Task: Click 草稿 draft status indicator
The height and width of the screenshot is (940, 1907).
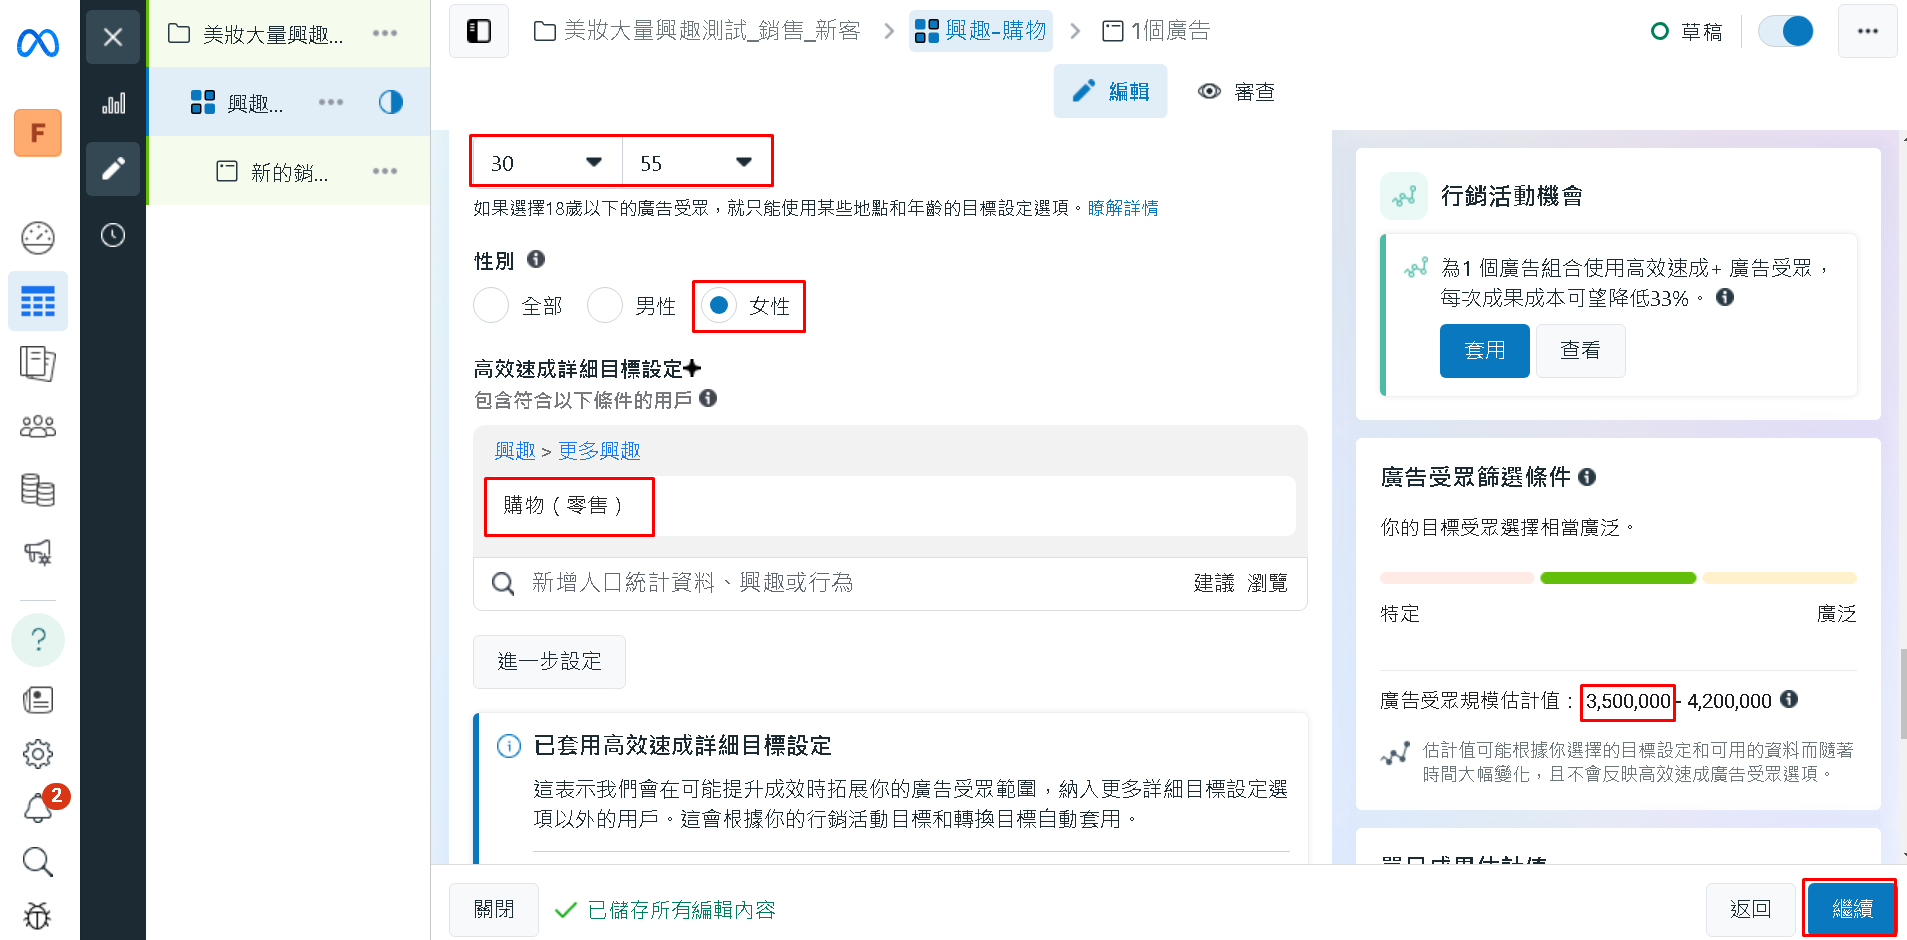Action: (1687, 31)
